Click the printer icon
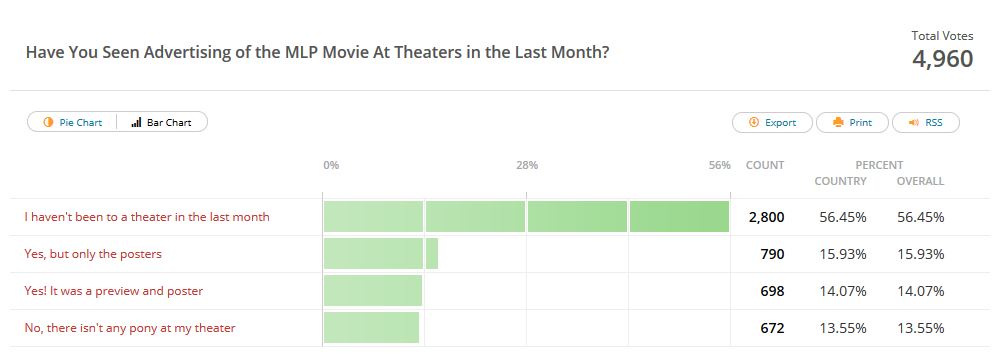Screen dimensions: 999x360 838,122
